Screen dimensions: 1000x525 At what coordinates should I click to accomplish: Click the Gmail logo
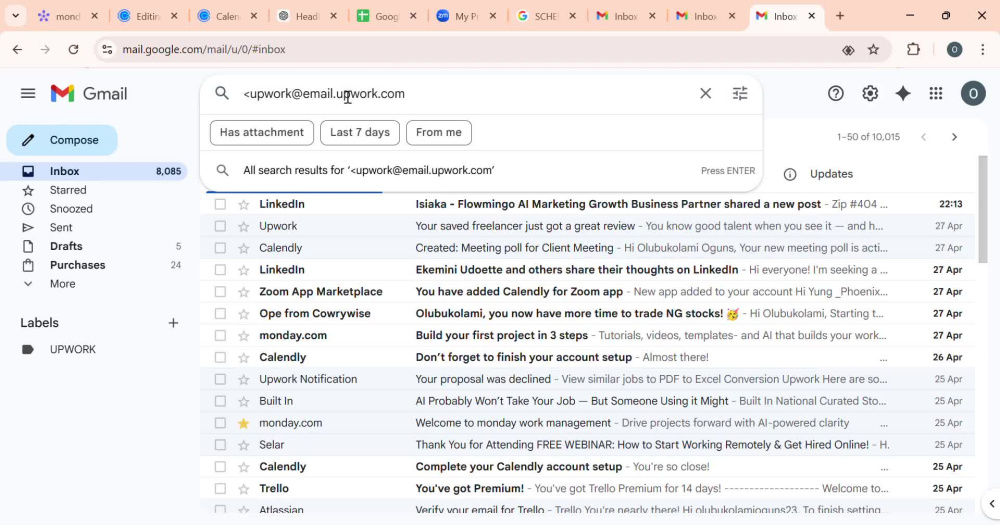click(x=89, y=94)
